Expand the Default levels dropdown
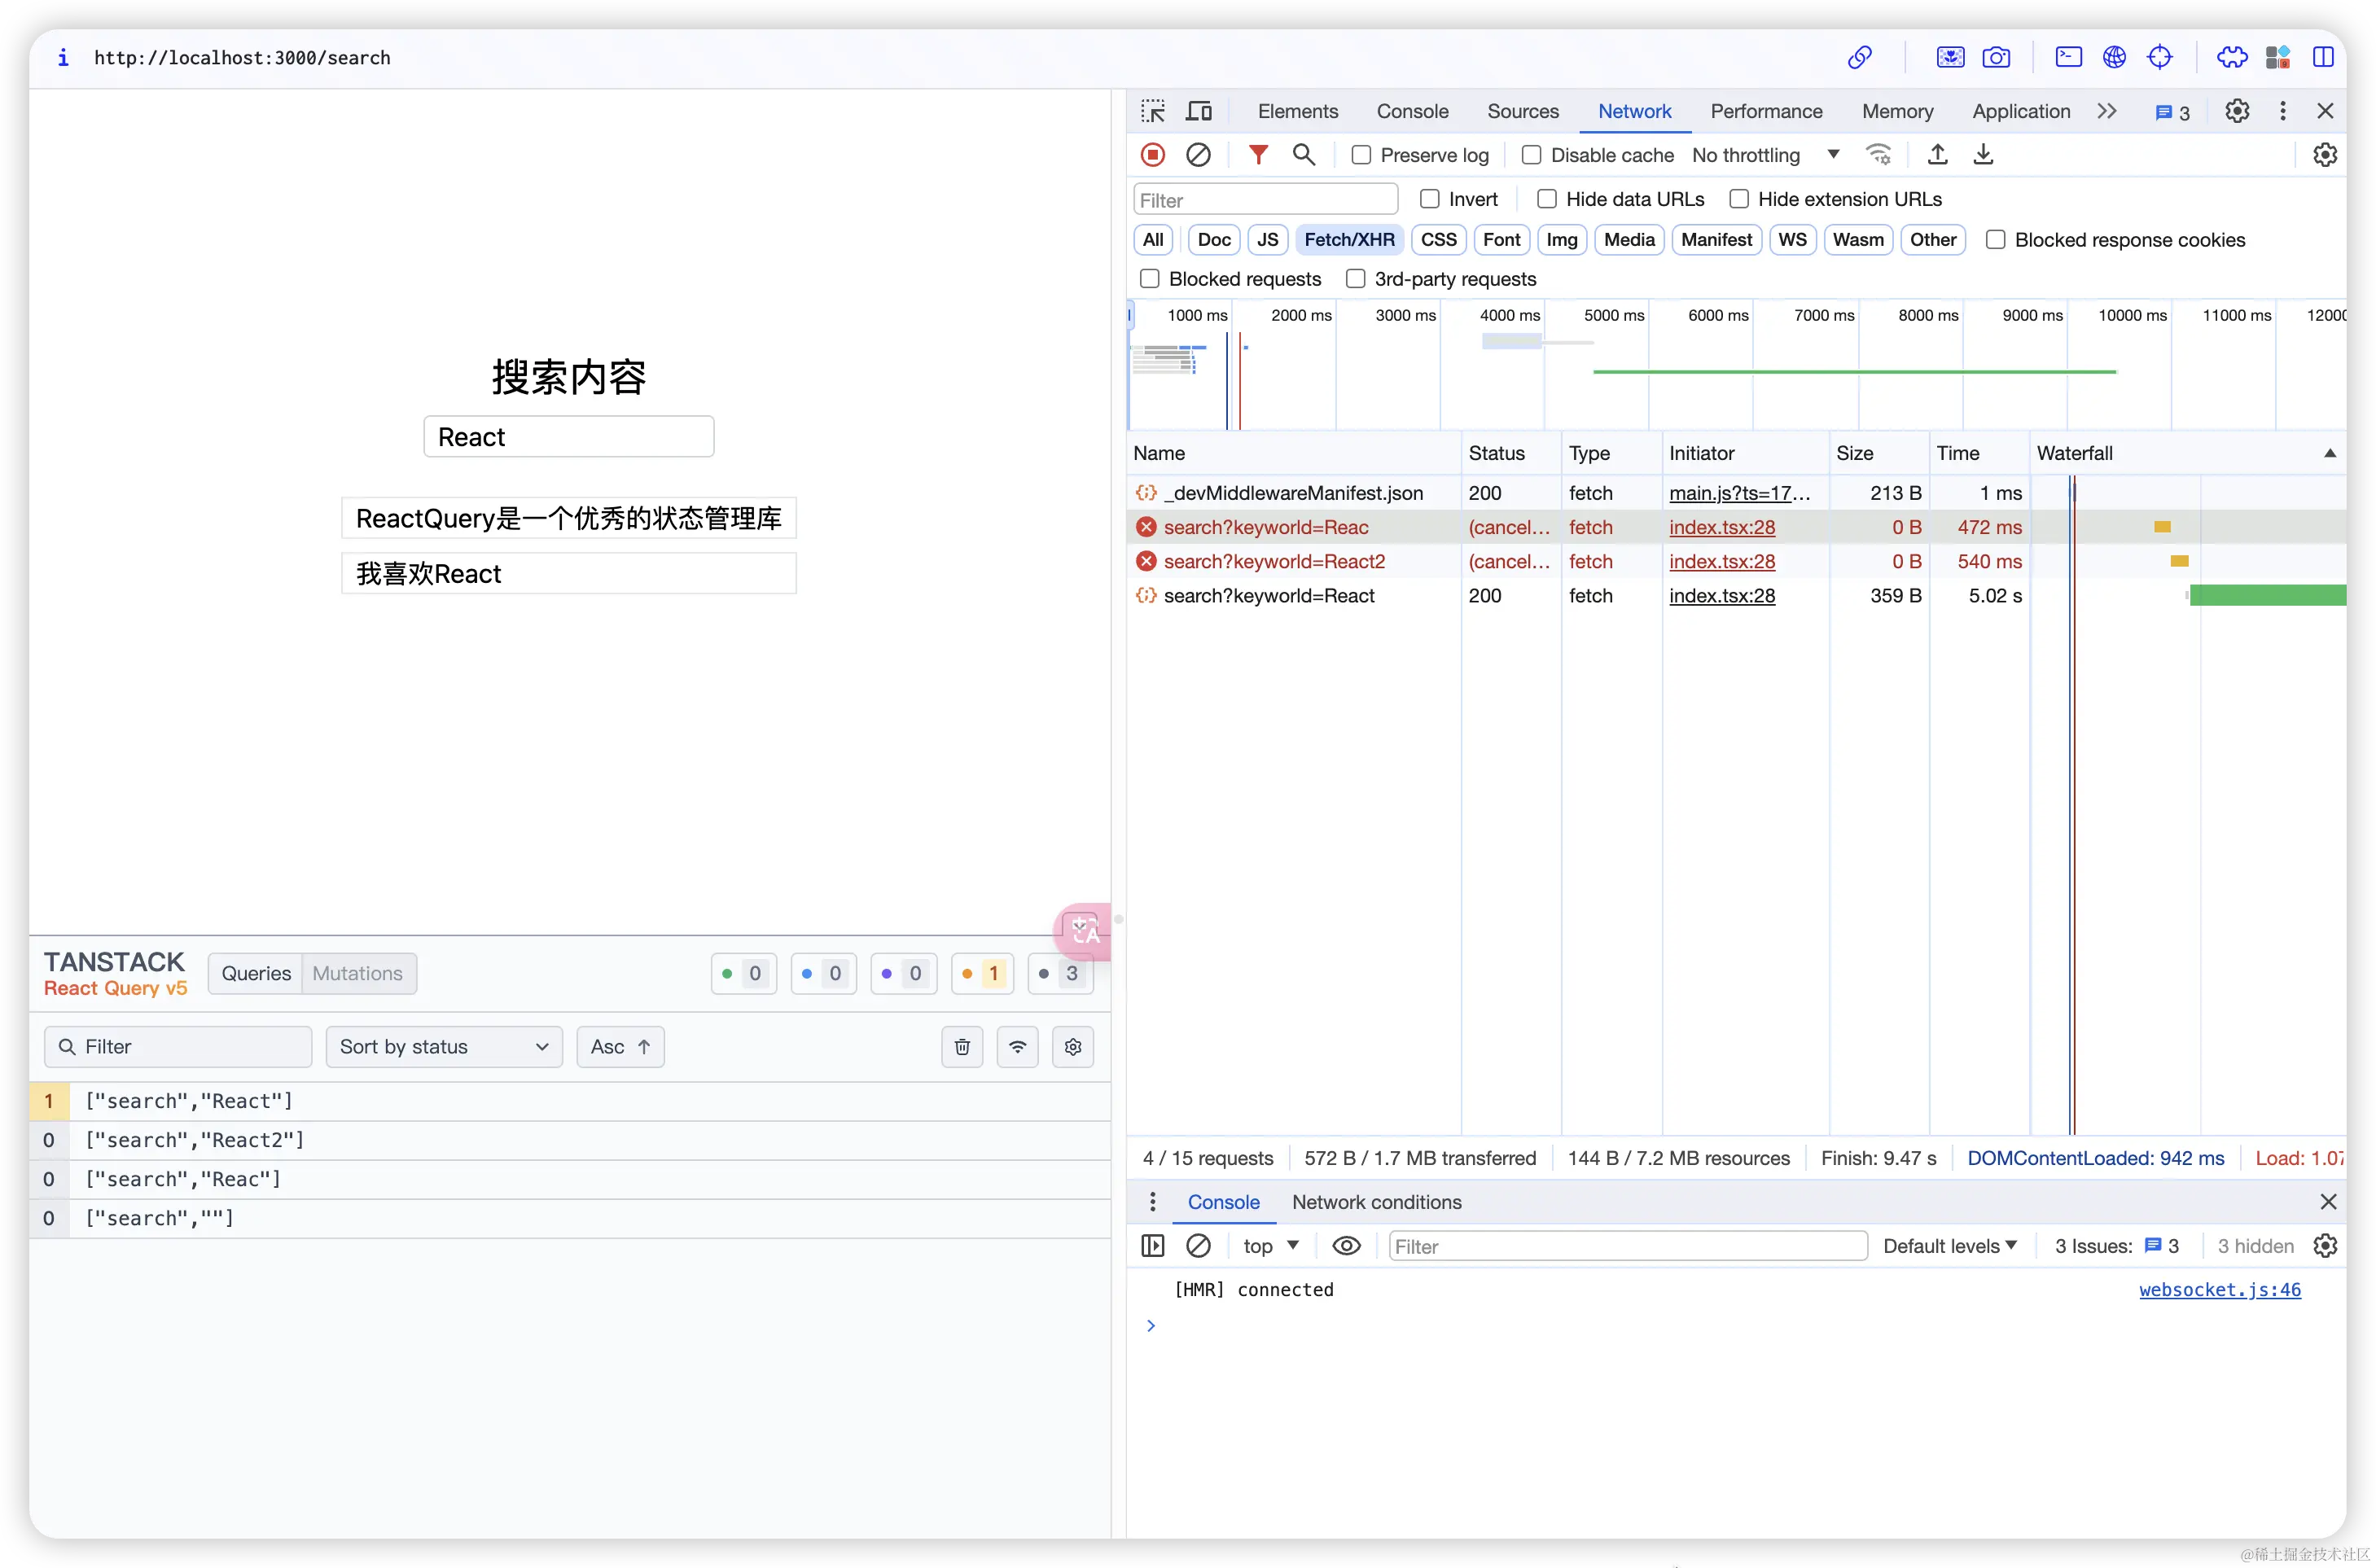The image size is (2376, 1568). [1950, 1246]
